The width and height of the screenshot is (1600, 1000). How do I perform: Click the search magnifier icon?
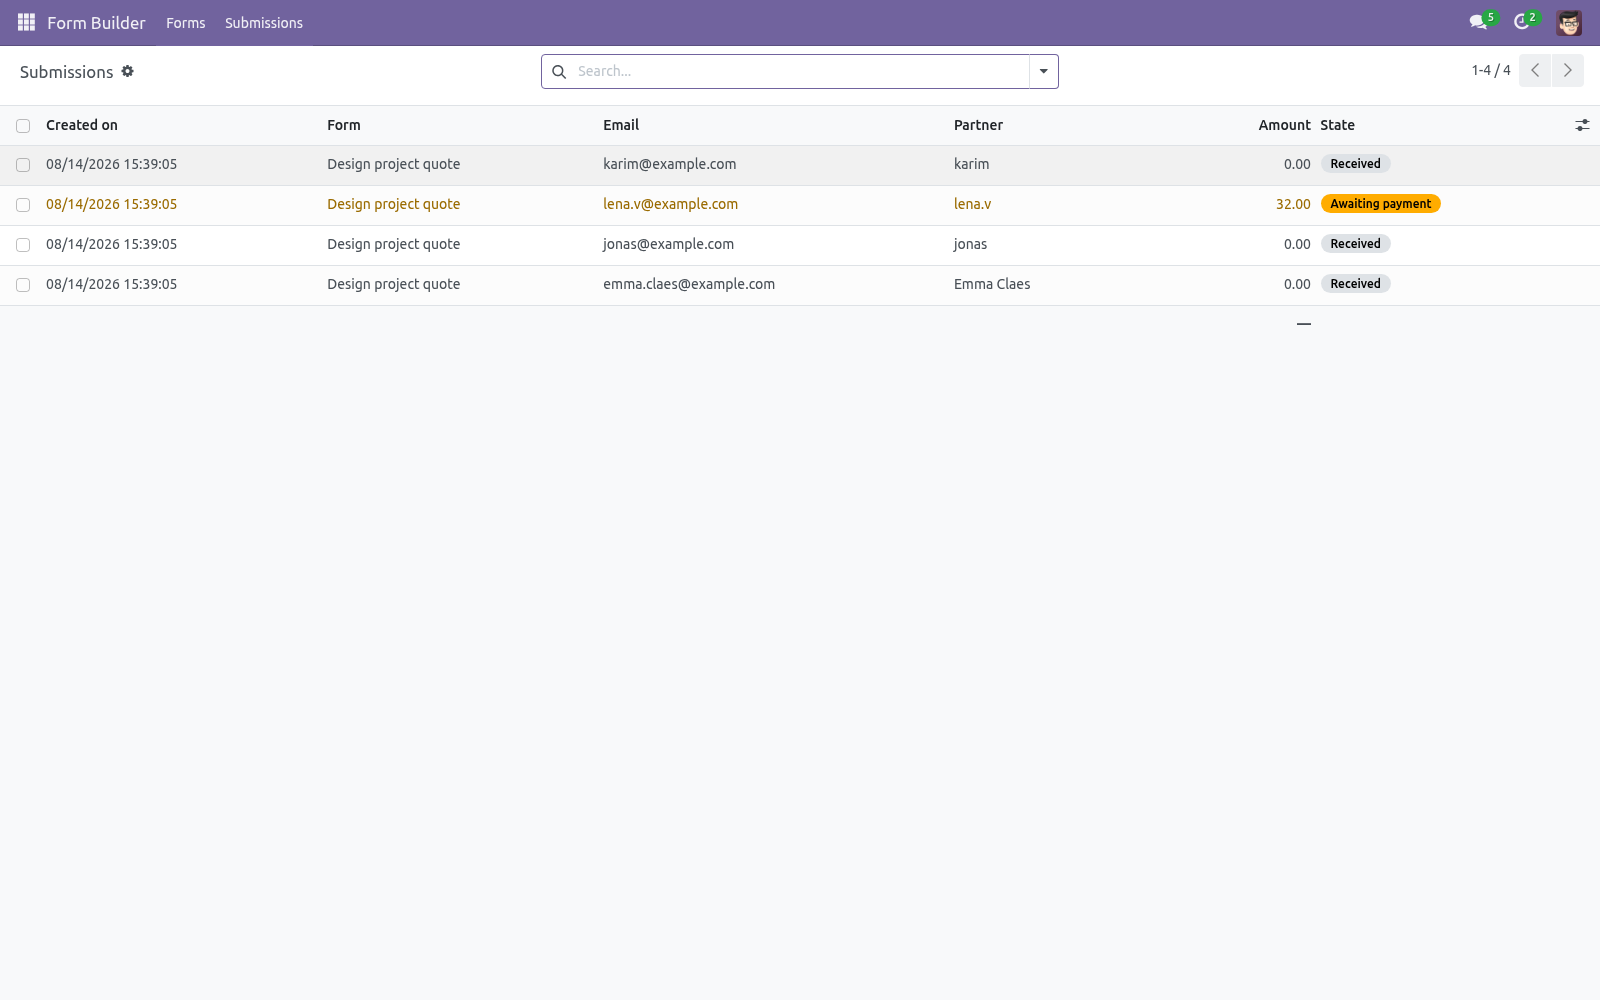click(559, 72)
